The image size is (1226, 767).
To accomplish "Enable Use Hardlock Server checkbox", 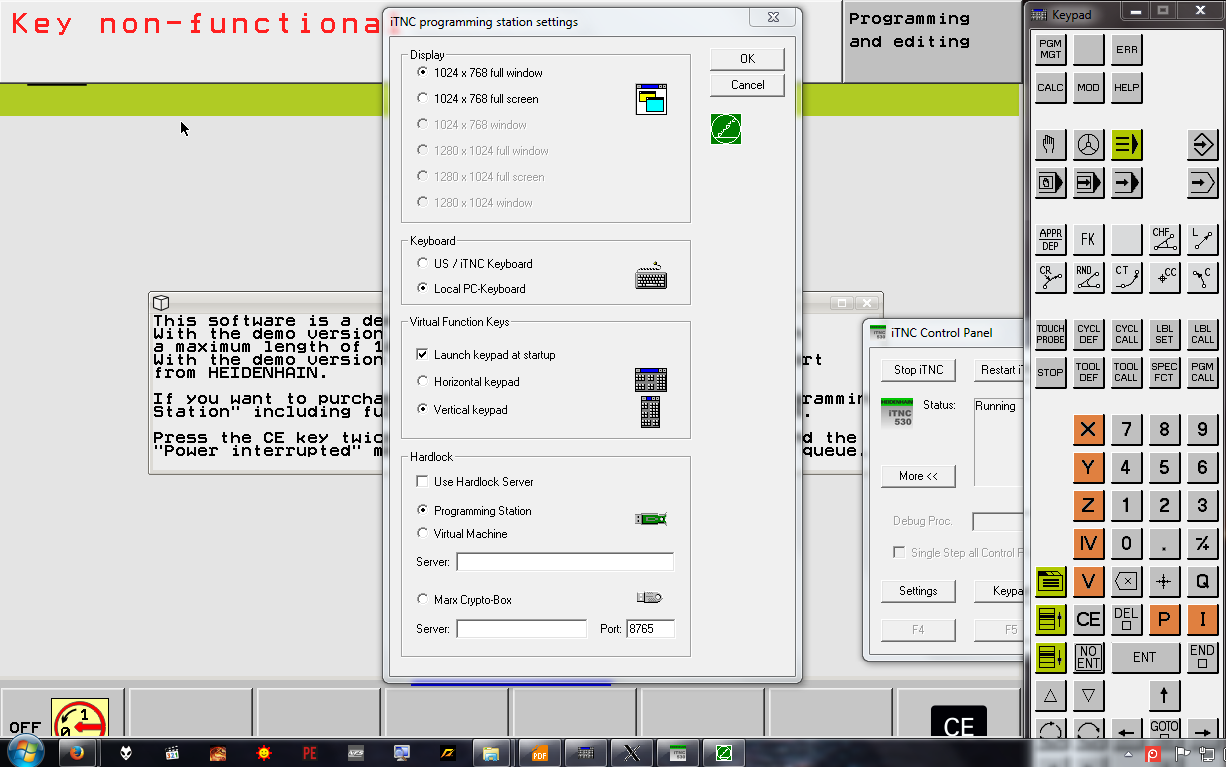I will (474, 482).
